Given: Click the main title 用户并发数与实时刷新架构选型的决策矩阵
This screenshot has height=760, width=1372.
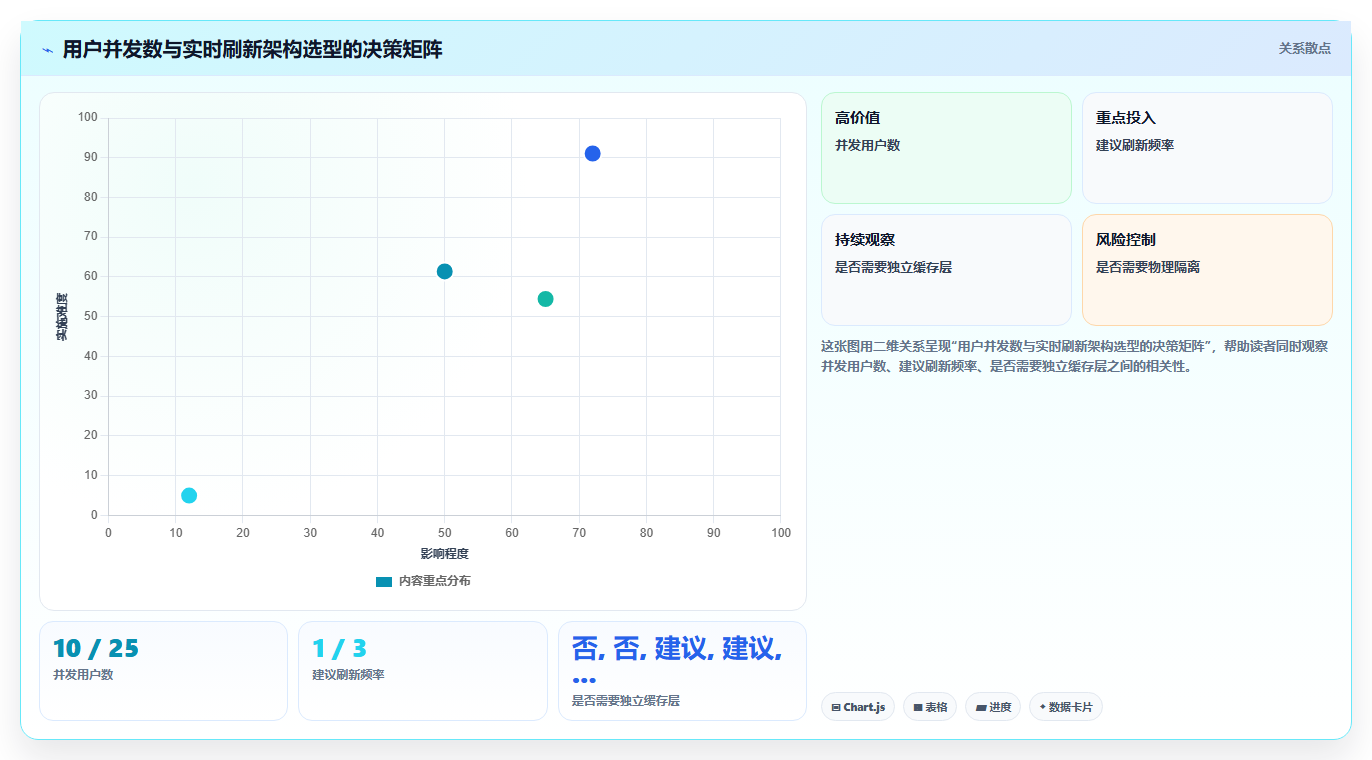Looking at the screenshot, I should click(x=252, y=50).
